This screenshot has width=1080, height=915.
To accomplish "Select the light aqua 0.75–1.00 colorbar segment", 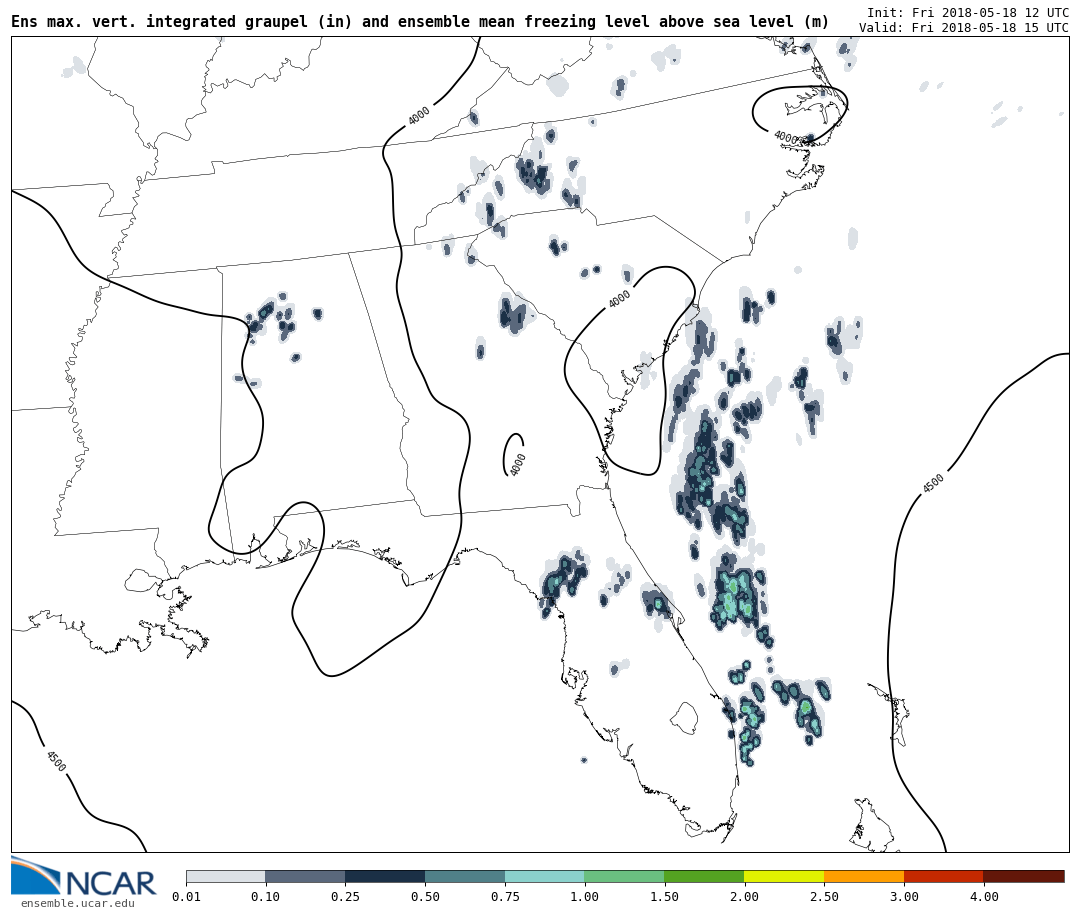I will (x=545, y=876).
